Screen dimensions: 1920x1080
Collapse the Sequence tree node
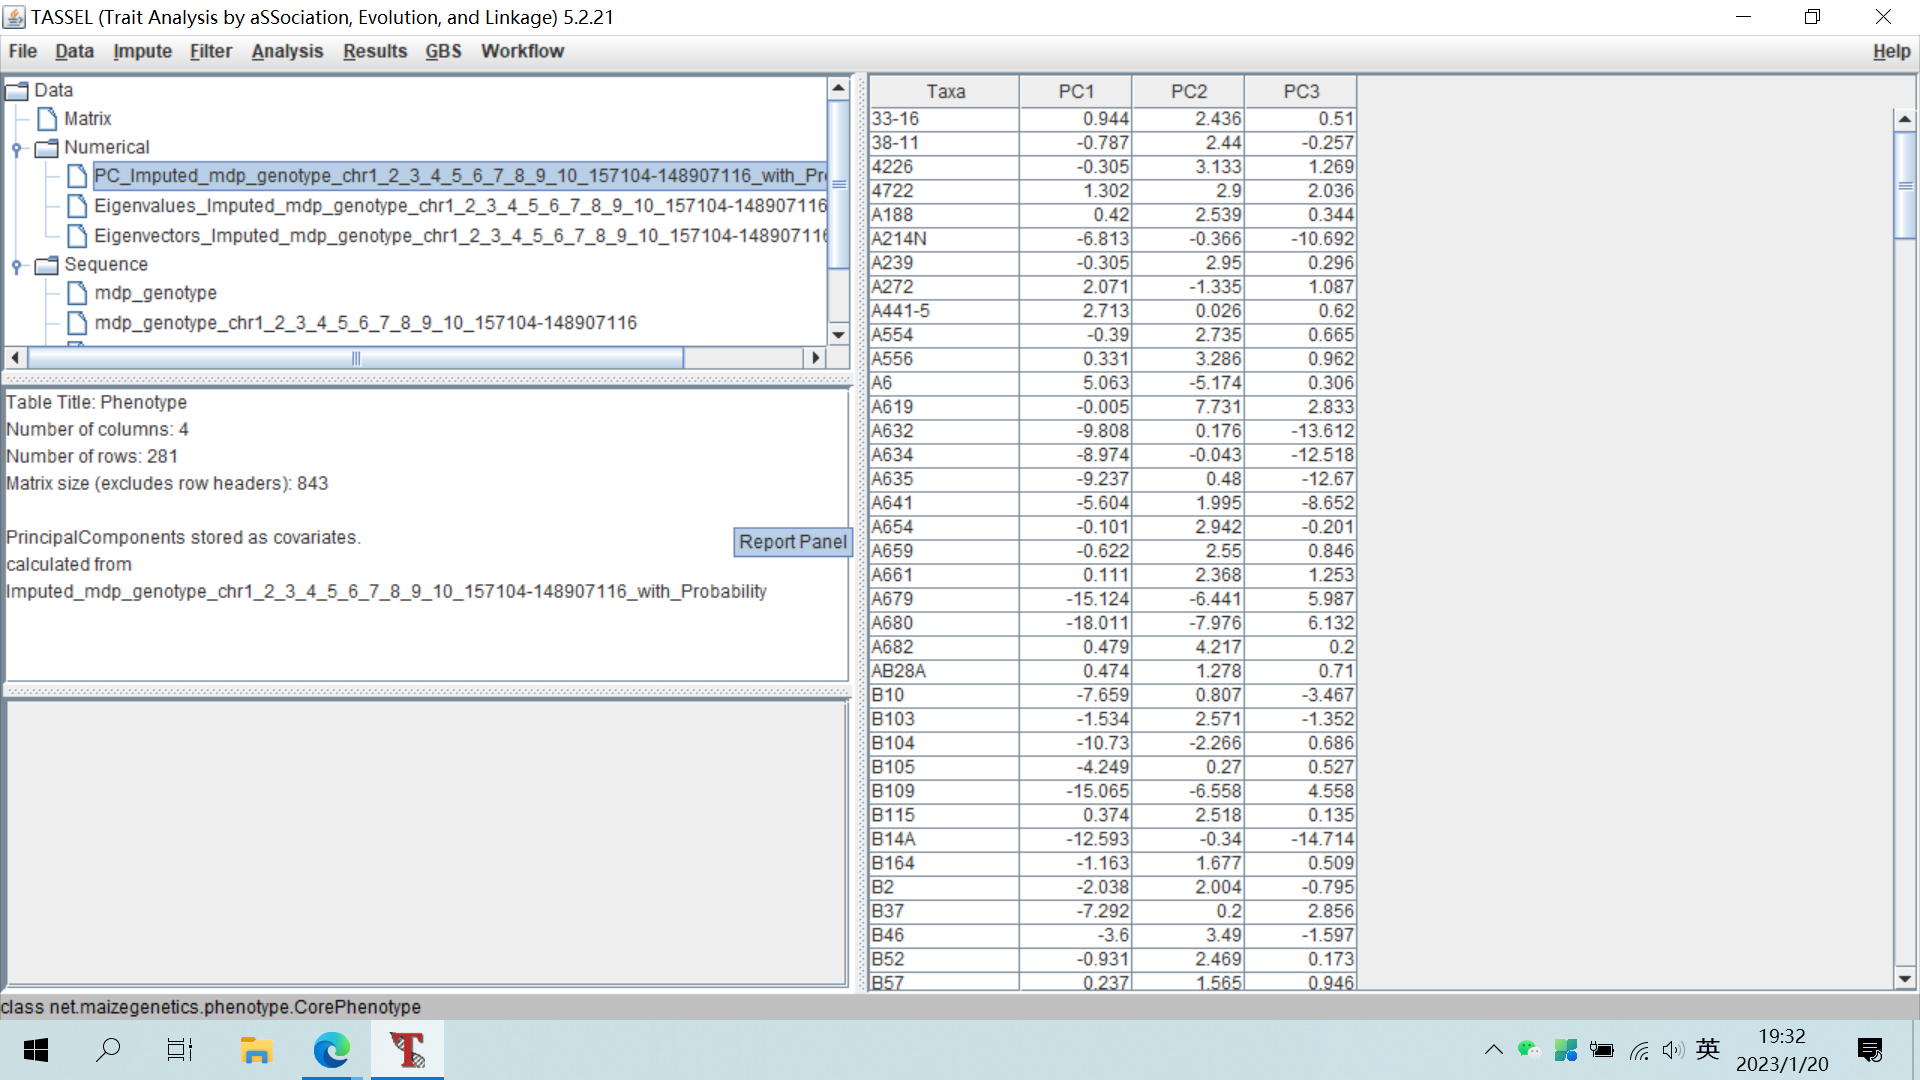(15, 264)
